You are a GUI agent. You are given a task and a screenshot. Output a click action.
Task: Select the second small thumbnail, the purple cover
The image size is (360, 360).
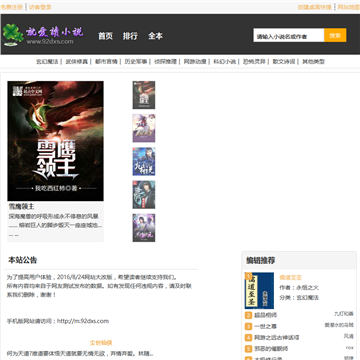click(144, 128)
